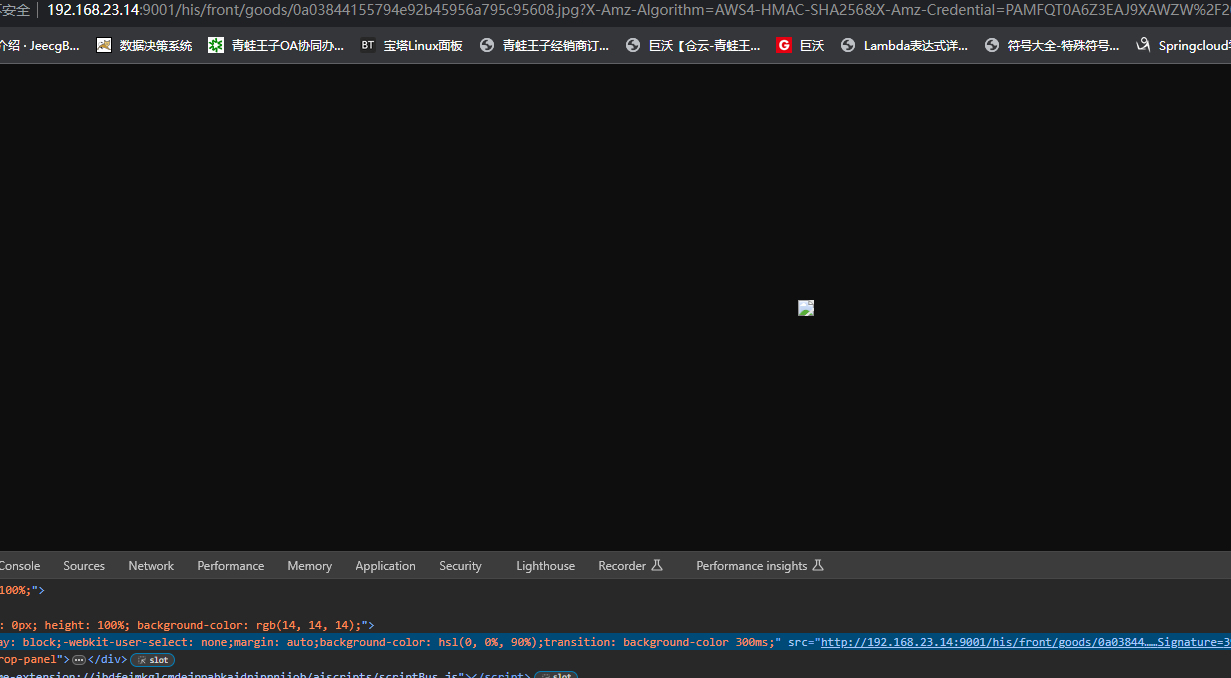The width and height of the screenshot is (1231, 678).
Task: Open the JeecgB bookmark
Action: coord(40,46)
